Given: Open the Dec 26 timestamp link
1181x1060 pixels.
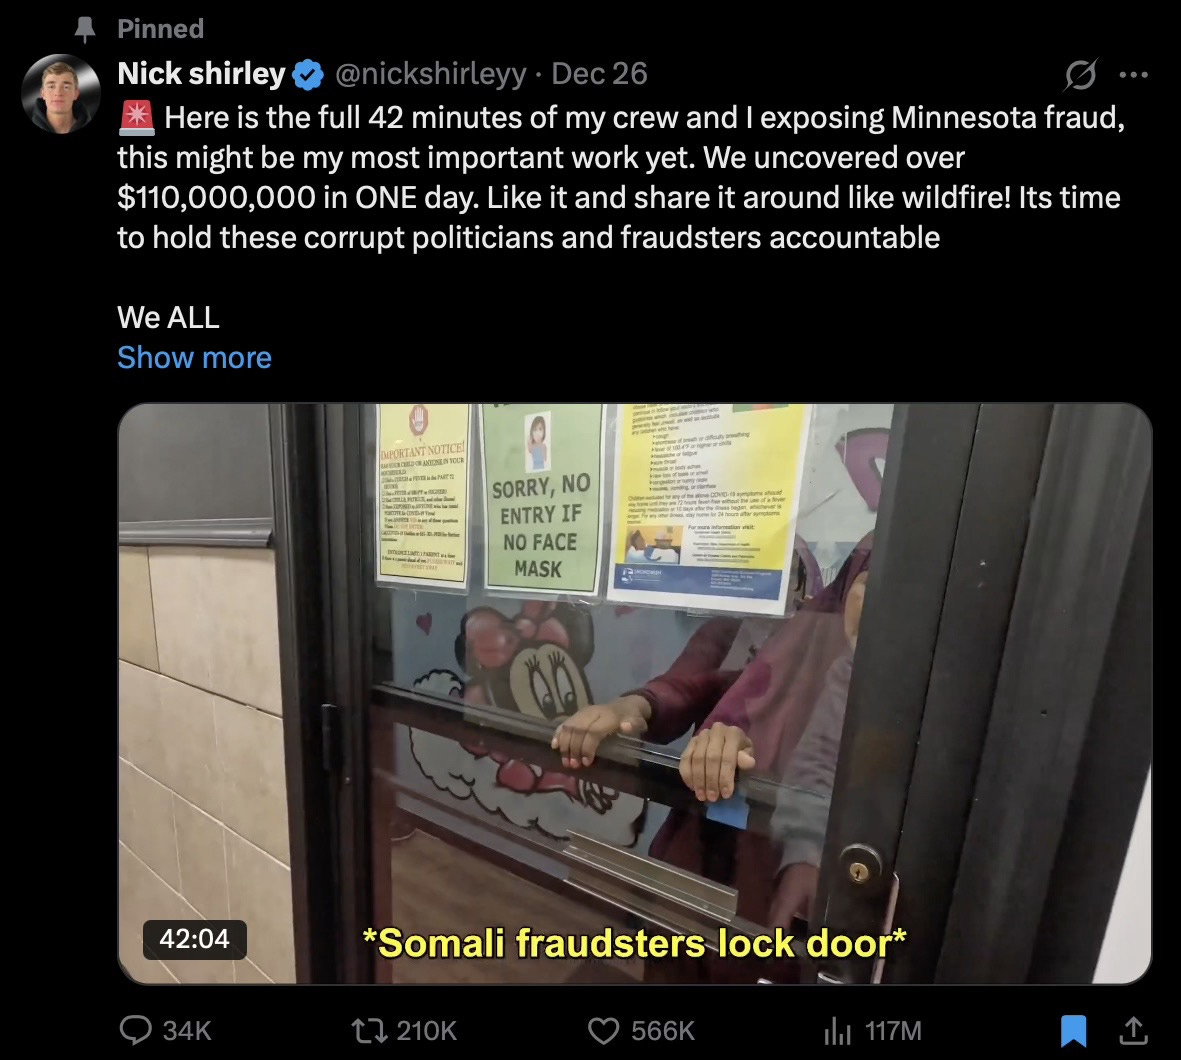Looking at the screenshot, I should pyautogui.click(x=599, y=73).
